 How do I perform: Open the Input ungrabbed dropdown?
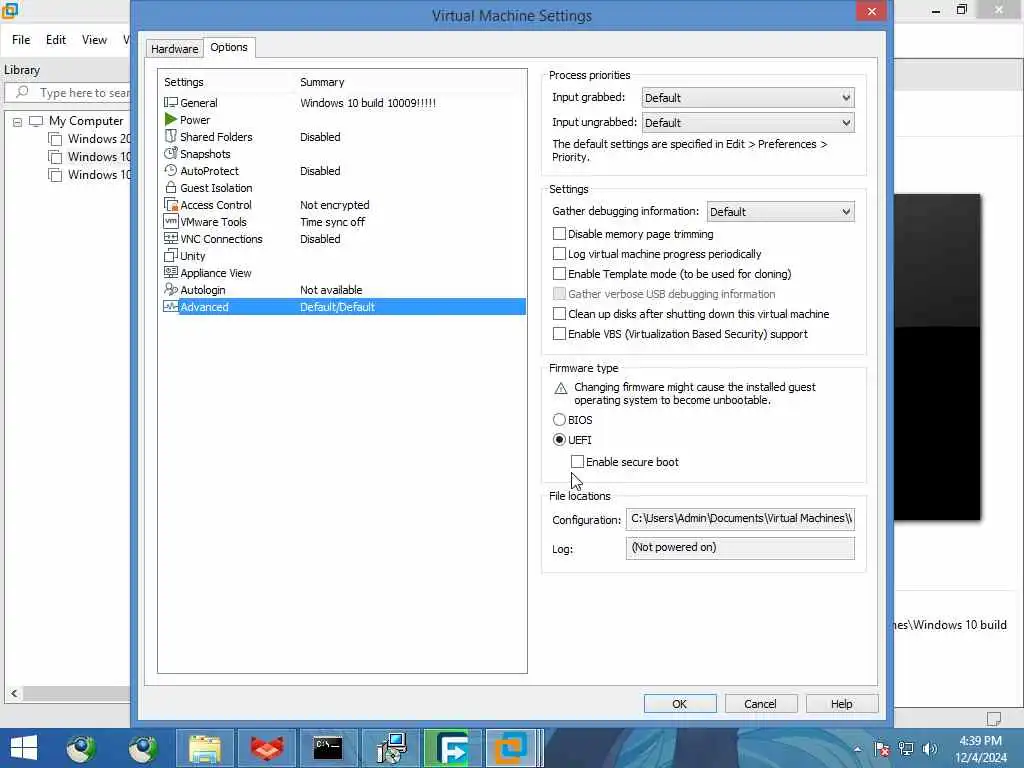click(748, 122)
